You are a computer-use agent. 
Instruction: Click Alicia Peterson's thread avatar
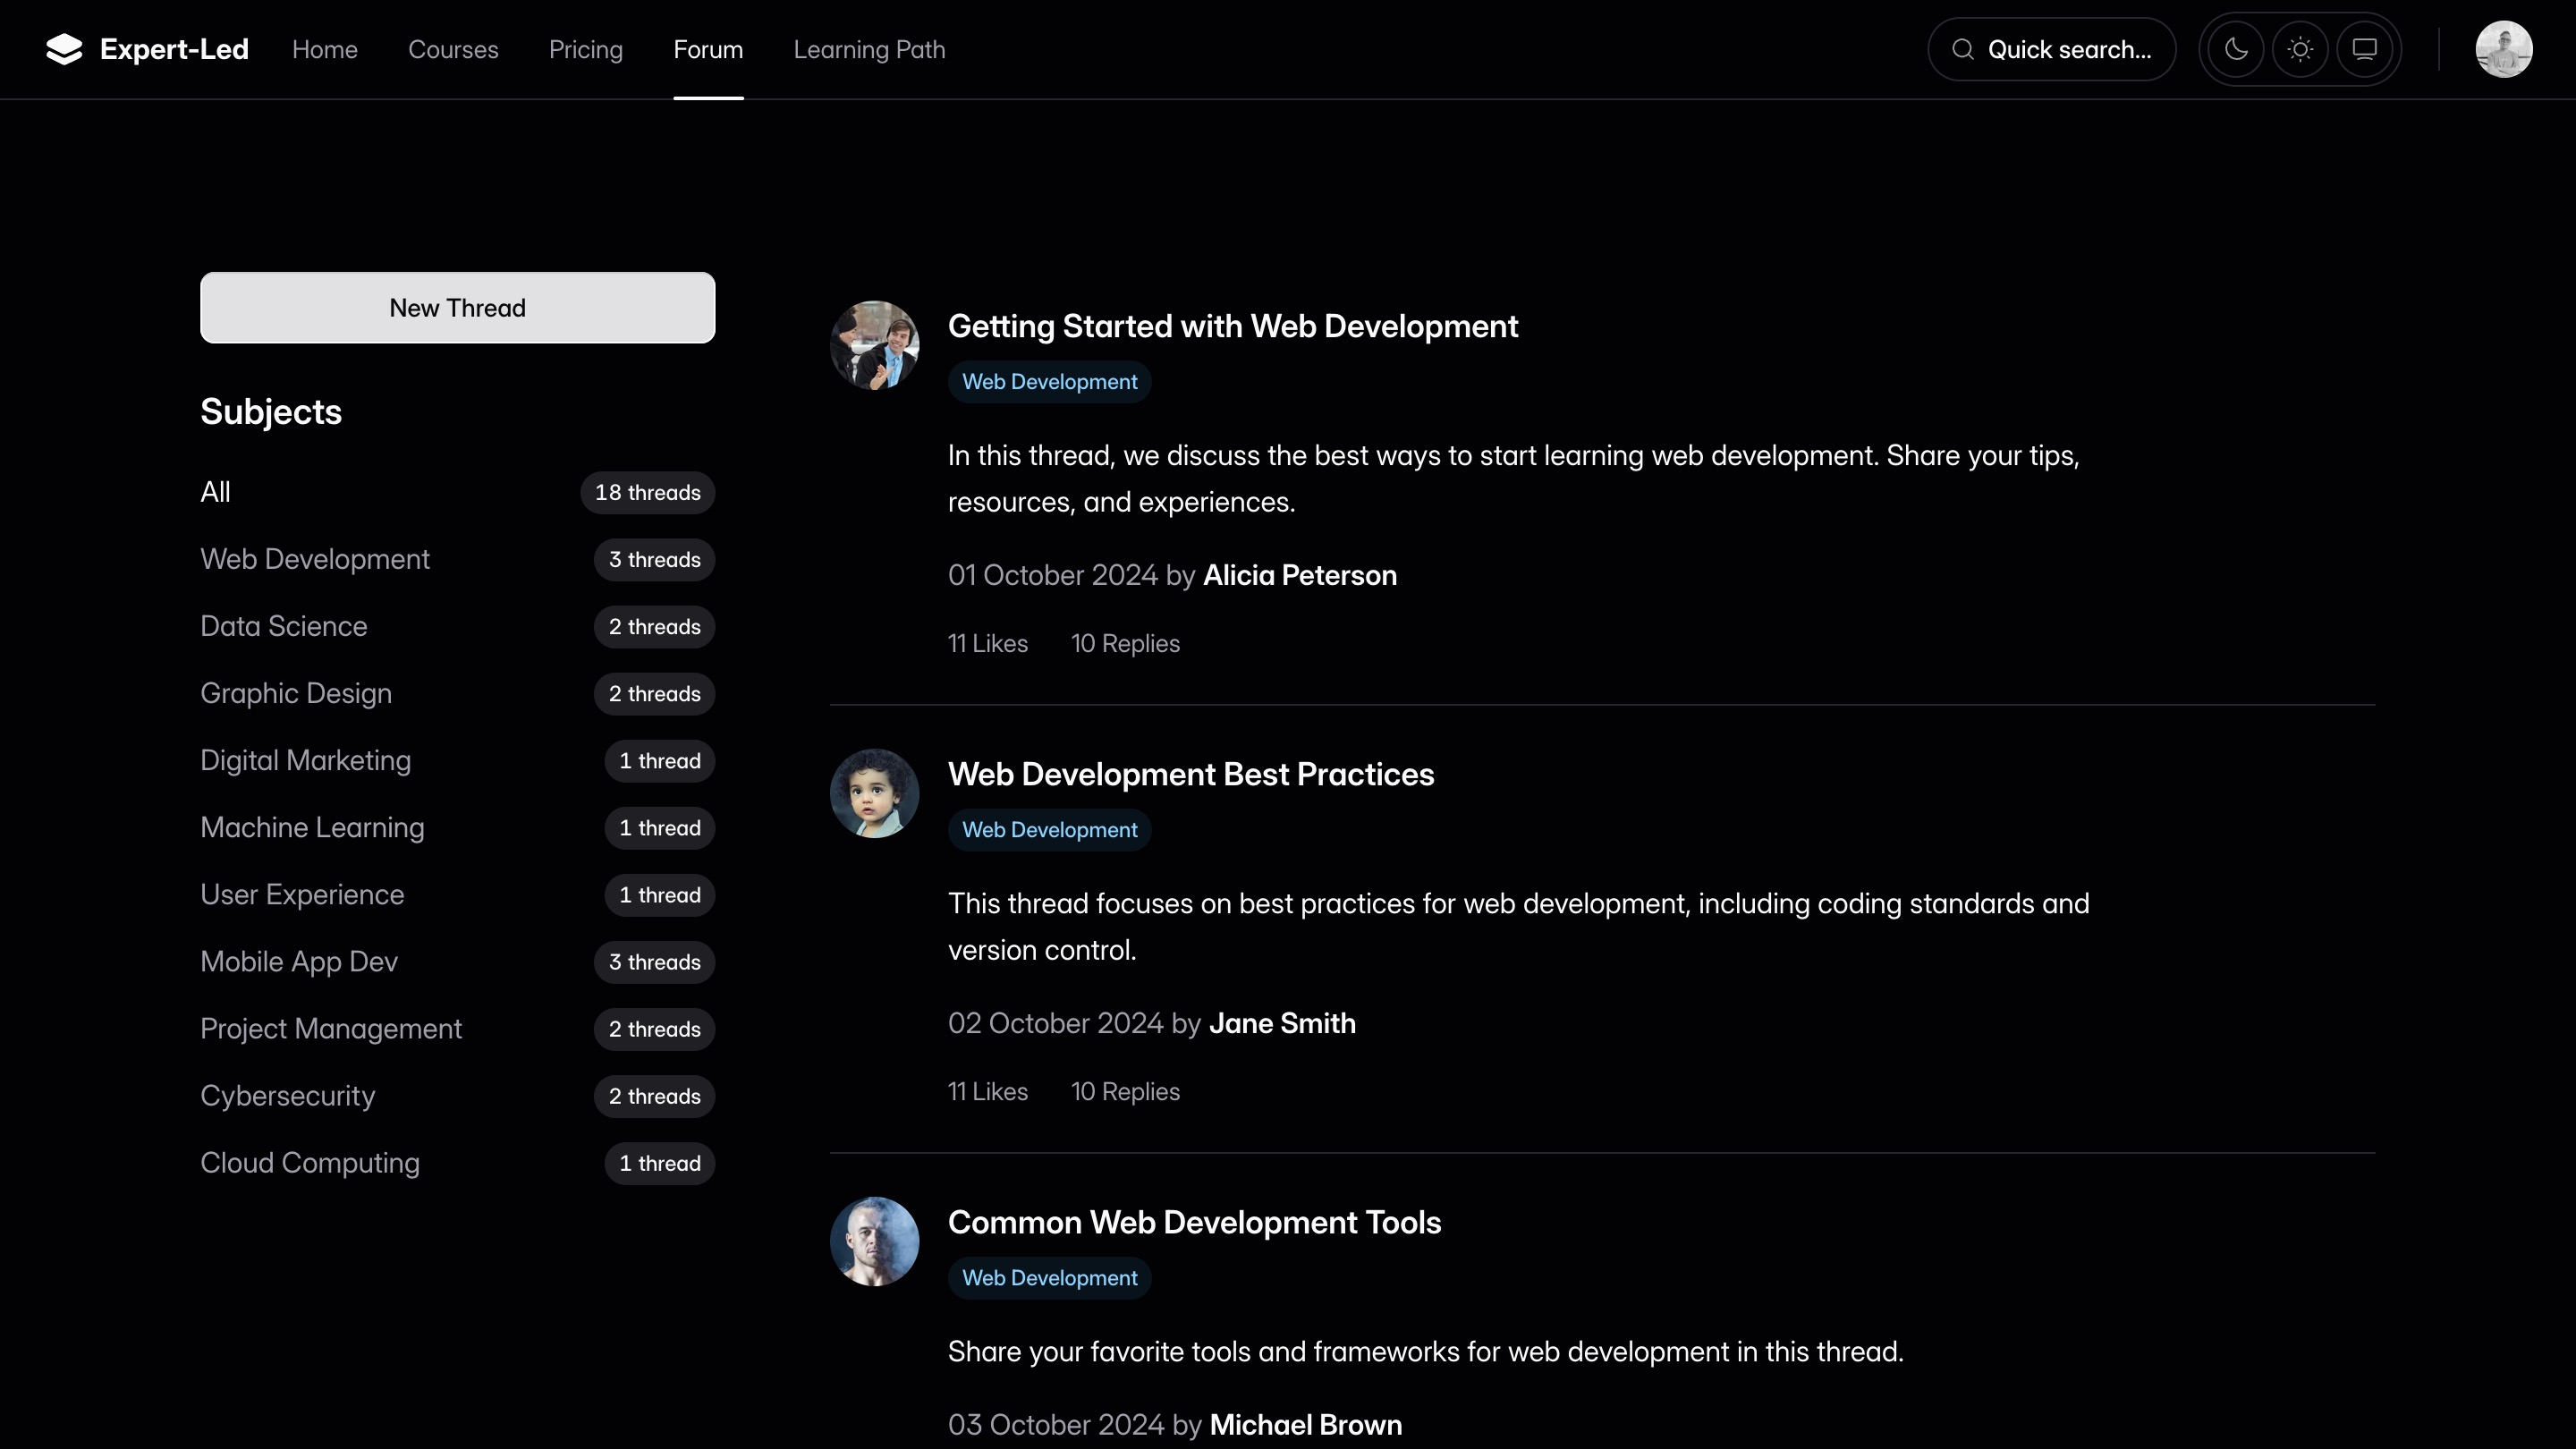pos(874,345)
